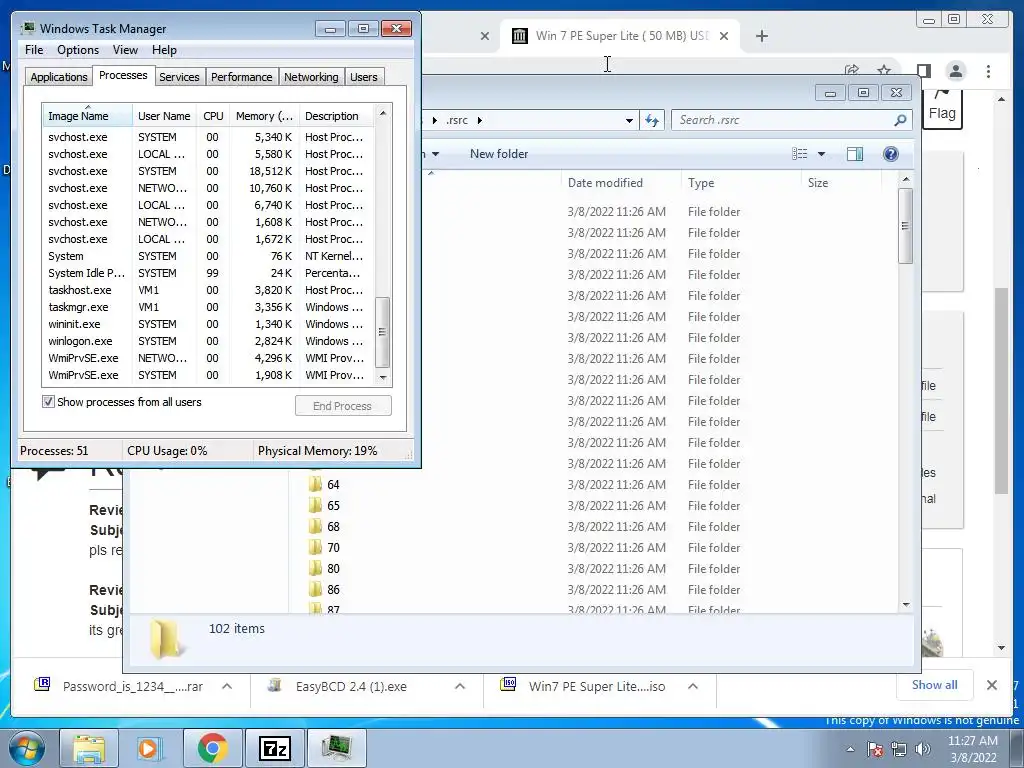Select the taskmgr.exe process row
The height and width of the screenshot is (768, 1024).
click(x=208, y=307)
